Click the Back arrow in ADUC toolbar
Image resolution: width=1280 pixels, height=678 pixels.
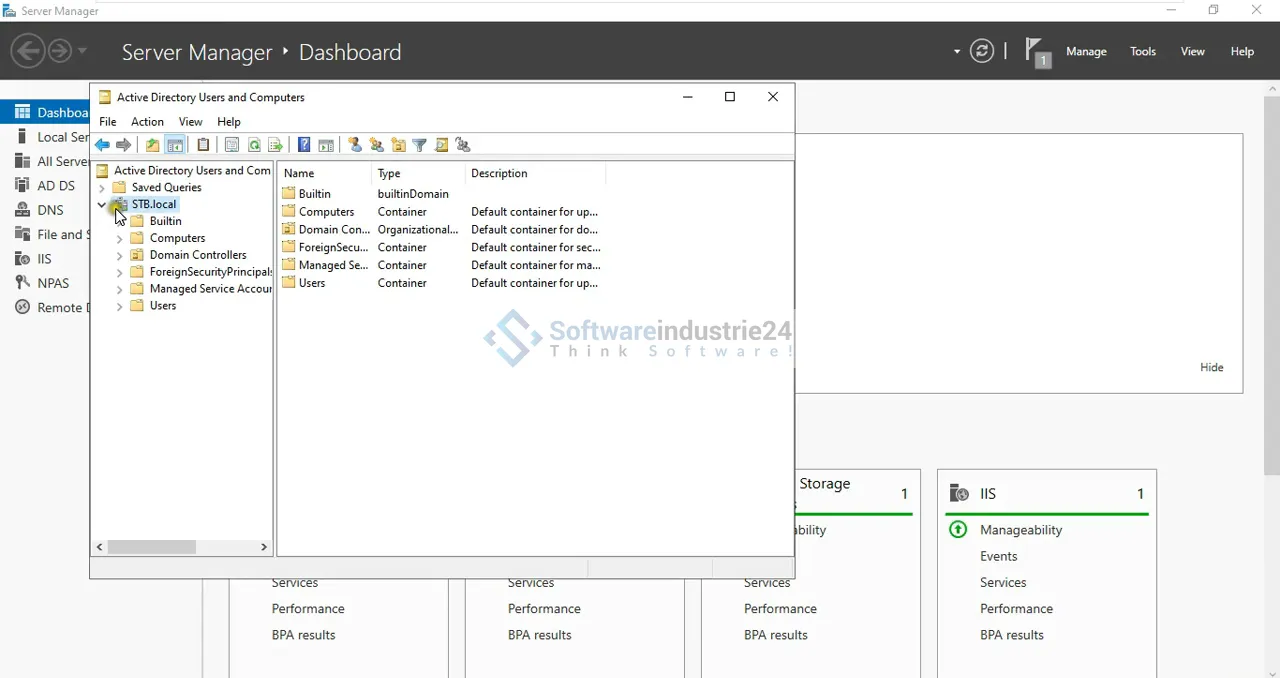[102, 145]
